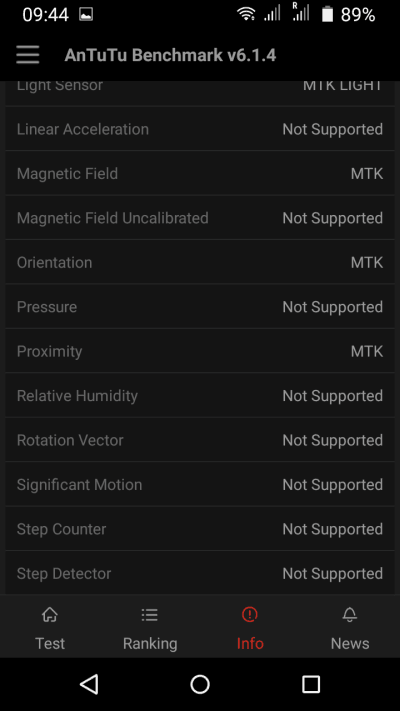Tap the AnTuTu Benchmark v6.1.4 title
Image resolution: width=400 pixels, height=711 pixels.
[170, 55]
